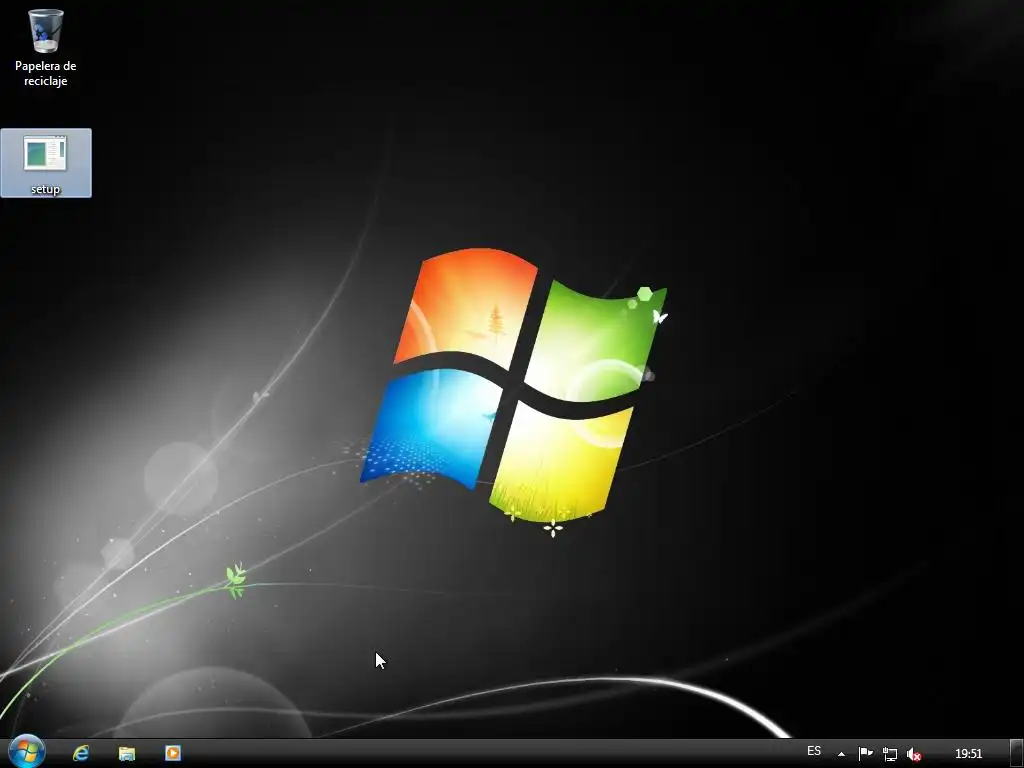Select the Papelera de reciclaje desktop icon

[45, 48]
